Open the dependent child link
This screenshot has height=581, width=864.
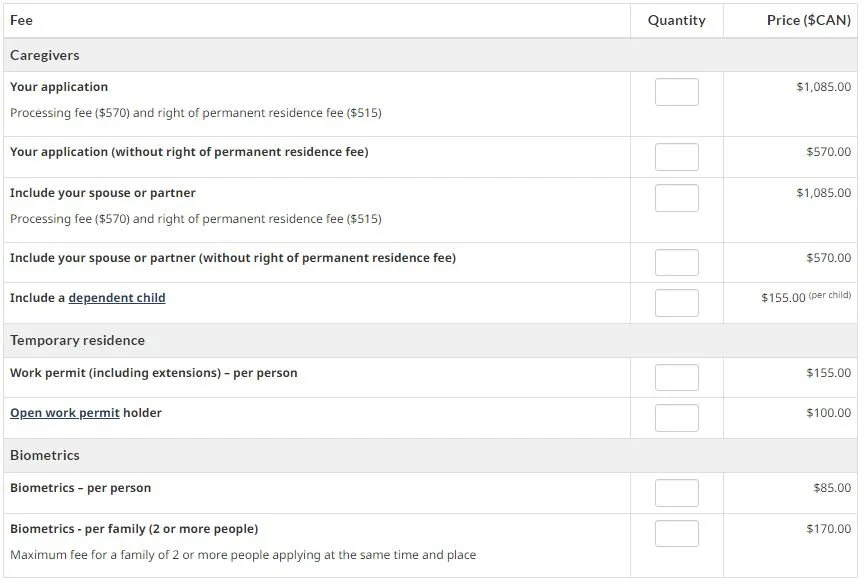click(x=117, y=298)
